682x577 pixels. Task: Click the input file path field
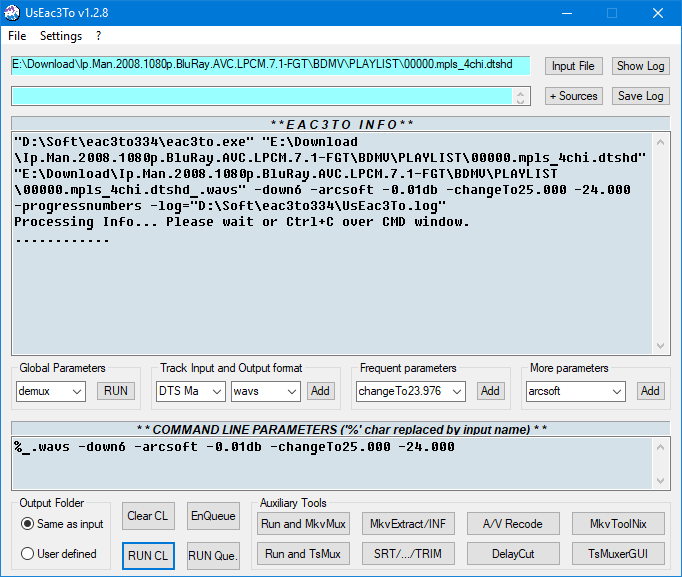pyautogui.click(x=271, y=65)
